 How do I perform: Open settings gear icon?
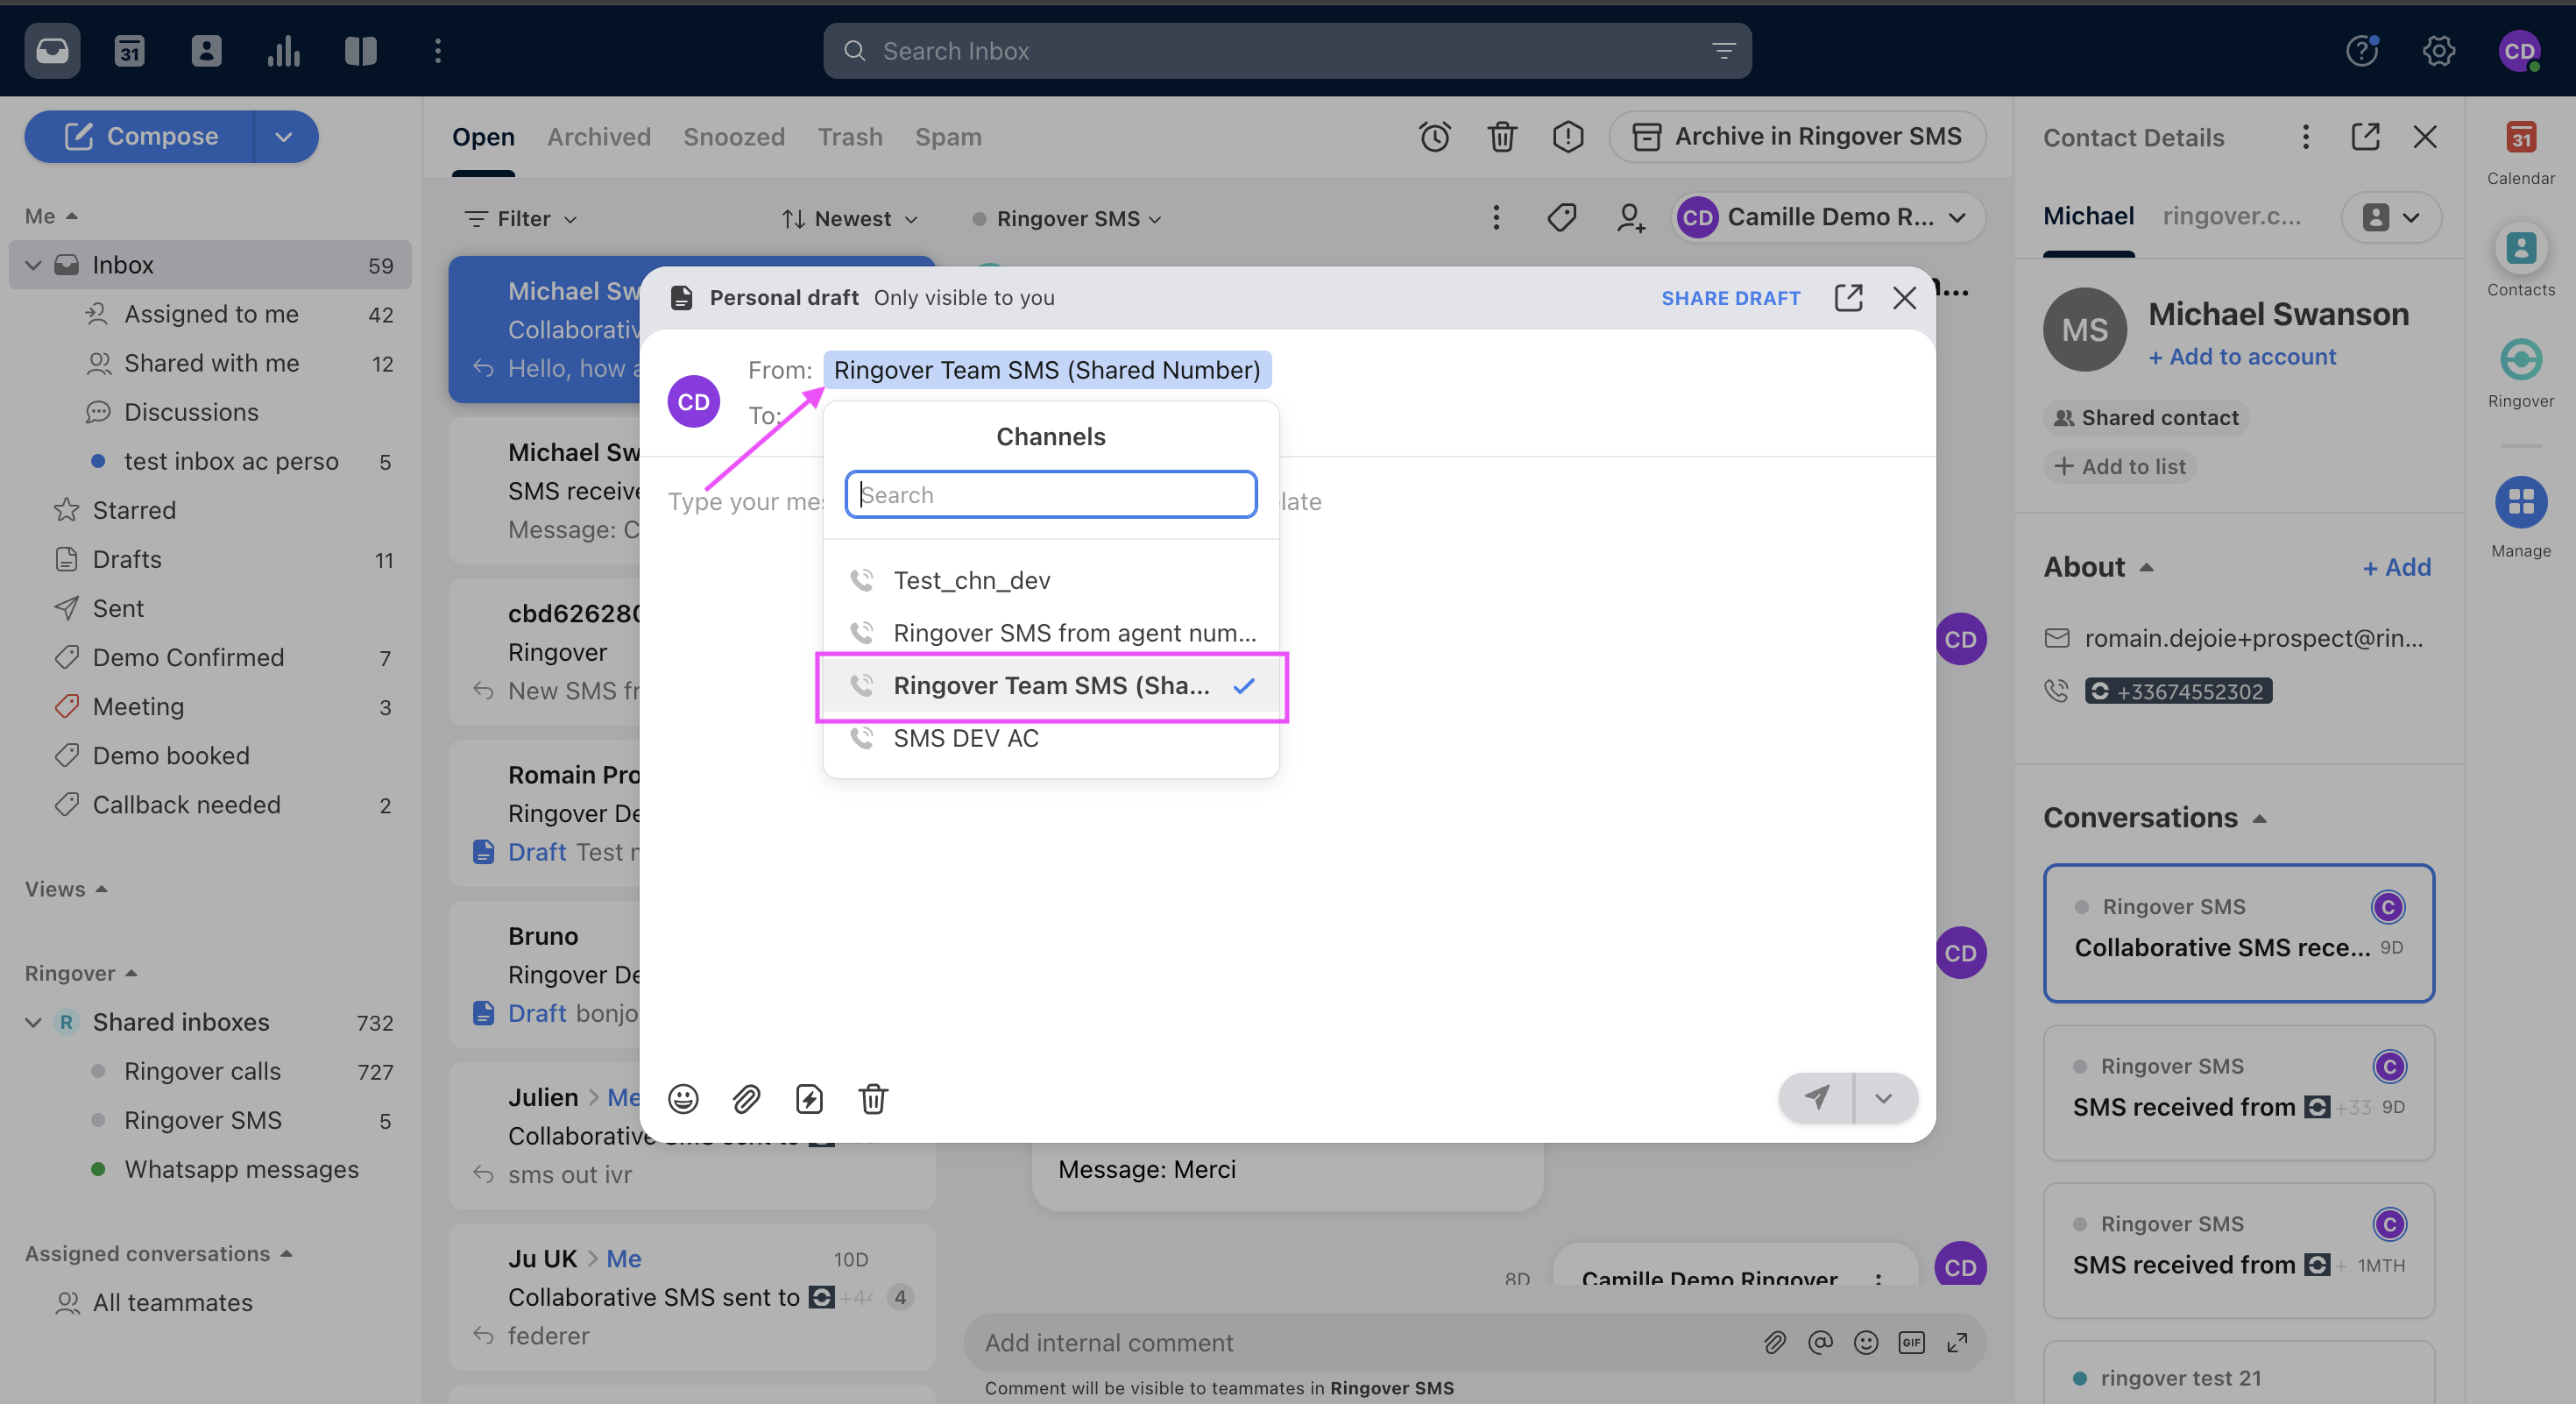2439,51
